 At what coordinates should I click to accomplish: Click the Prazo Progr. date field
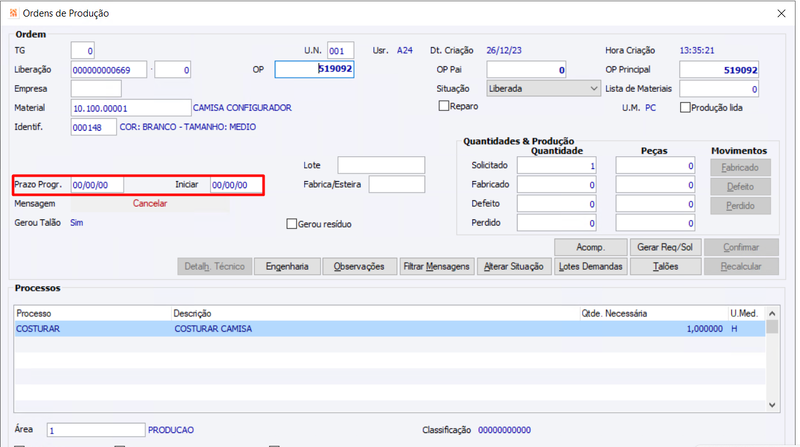(97, 185)
